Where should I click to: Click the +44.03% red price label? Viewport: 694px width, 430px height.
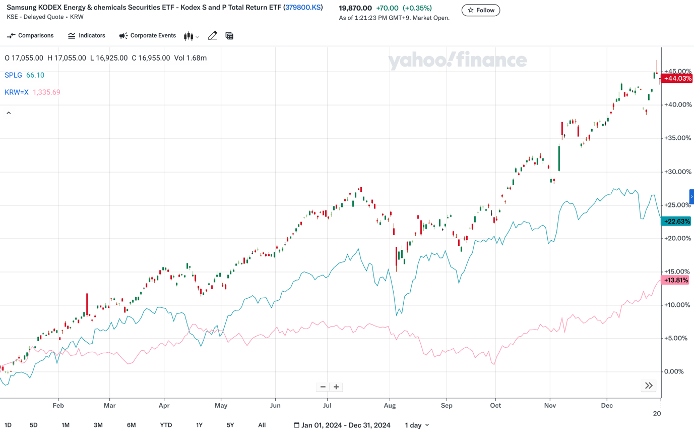677,78
